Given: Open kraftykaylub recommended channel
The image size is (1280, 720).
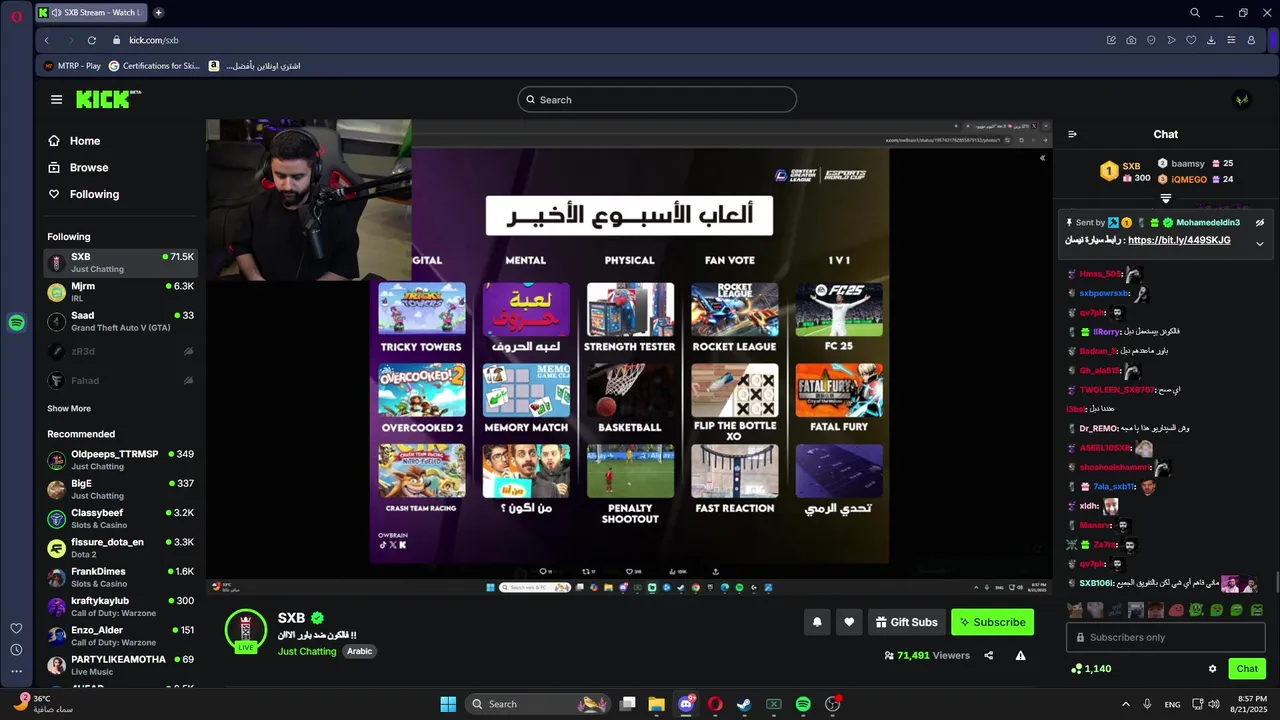Looking at the screenshot, I should click(x=120, y=606).
